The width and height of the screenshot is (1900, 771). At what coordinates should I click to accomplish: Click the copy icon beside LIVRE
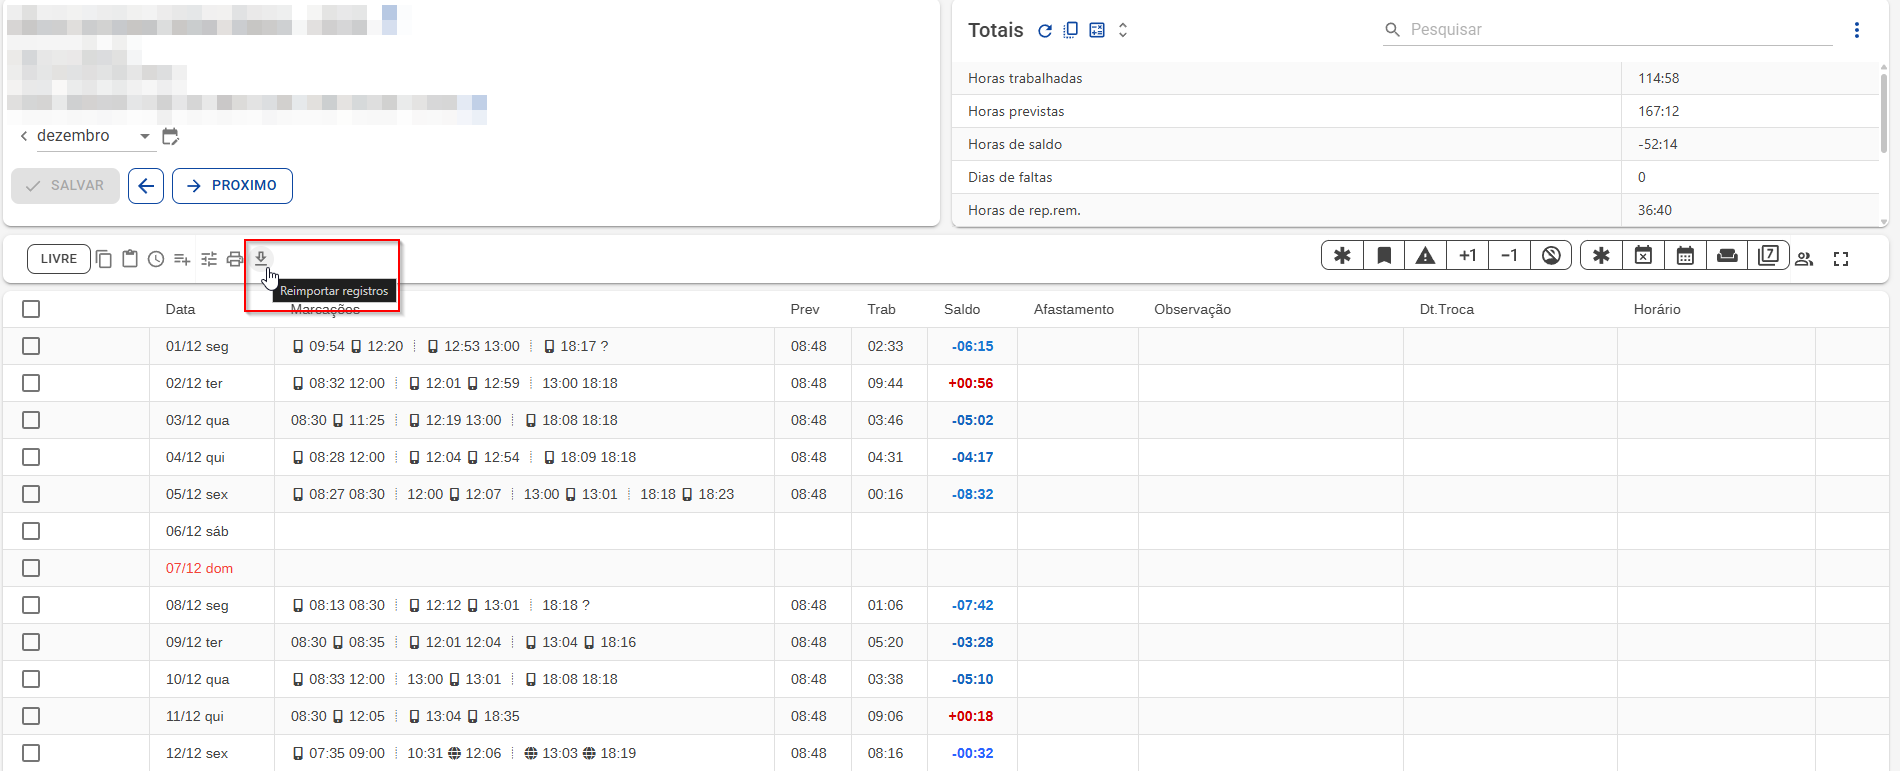tap(104, 259)
